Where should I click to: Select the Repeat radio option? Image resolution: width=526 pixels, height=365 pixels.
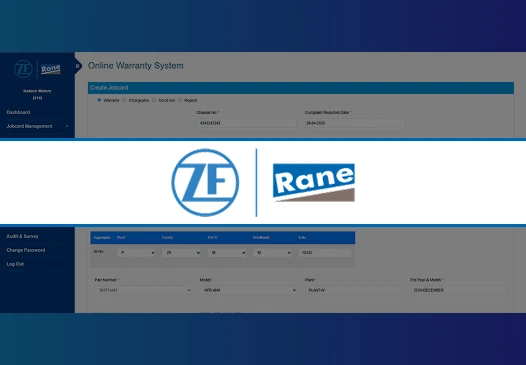[180, 100]
